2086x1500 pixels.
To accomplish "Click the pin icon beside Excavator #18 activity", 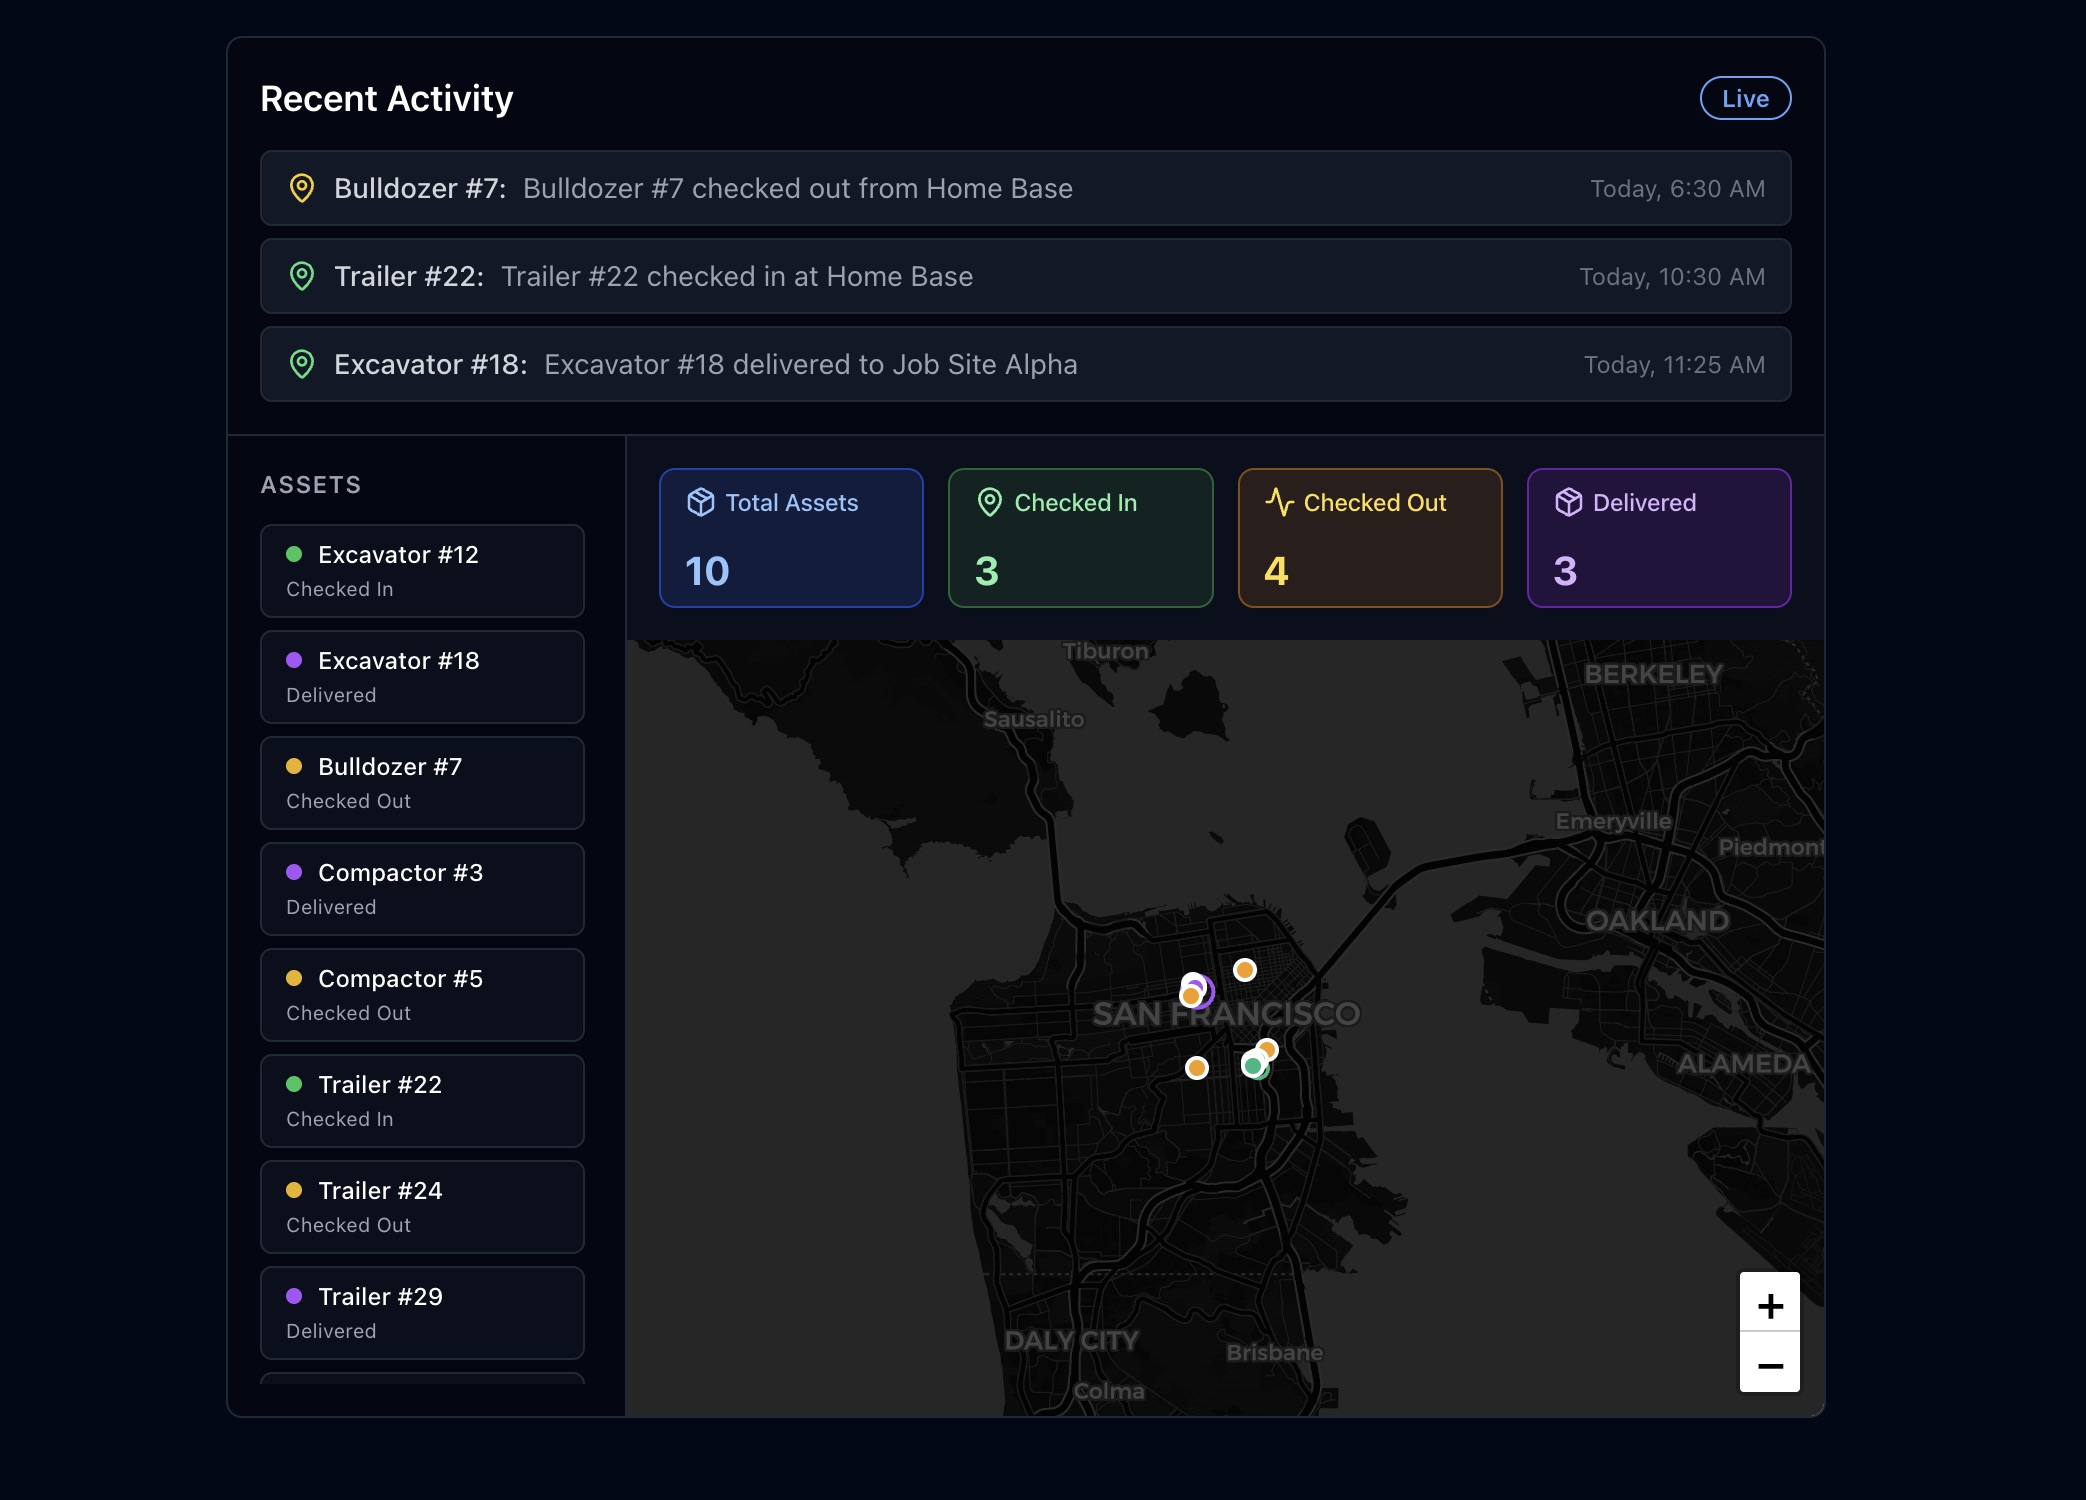I will coord(302,364).
